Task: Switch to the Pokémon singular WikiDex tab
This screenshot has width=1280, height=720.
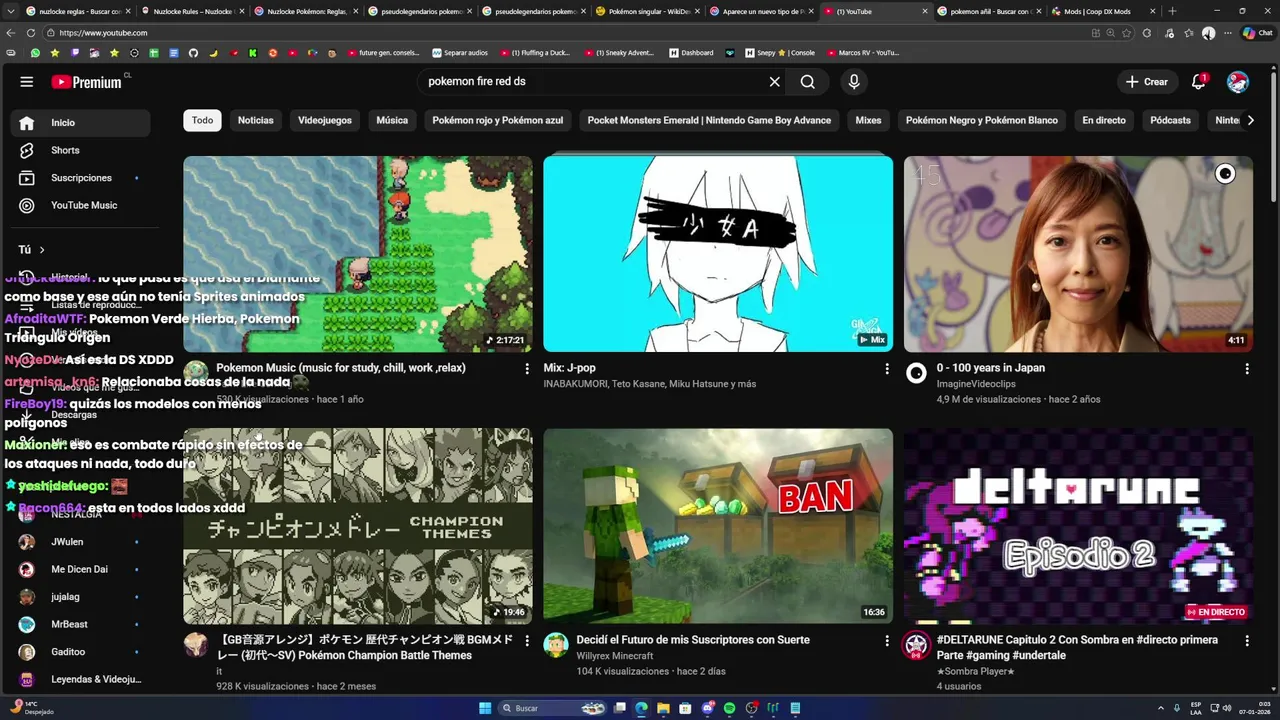Action: pos(648,11)
